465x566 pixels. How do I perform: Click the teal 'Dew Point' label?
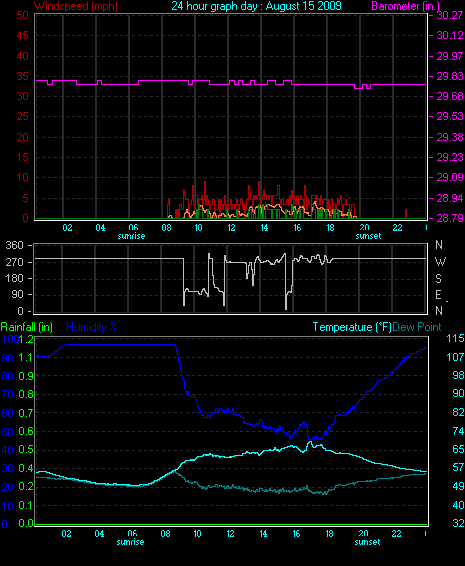point(417,327)
